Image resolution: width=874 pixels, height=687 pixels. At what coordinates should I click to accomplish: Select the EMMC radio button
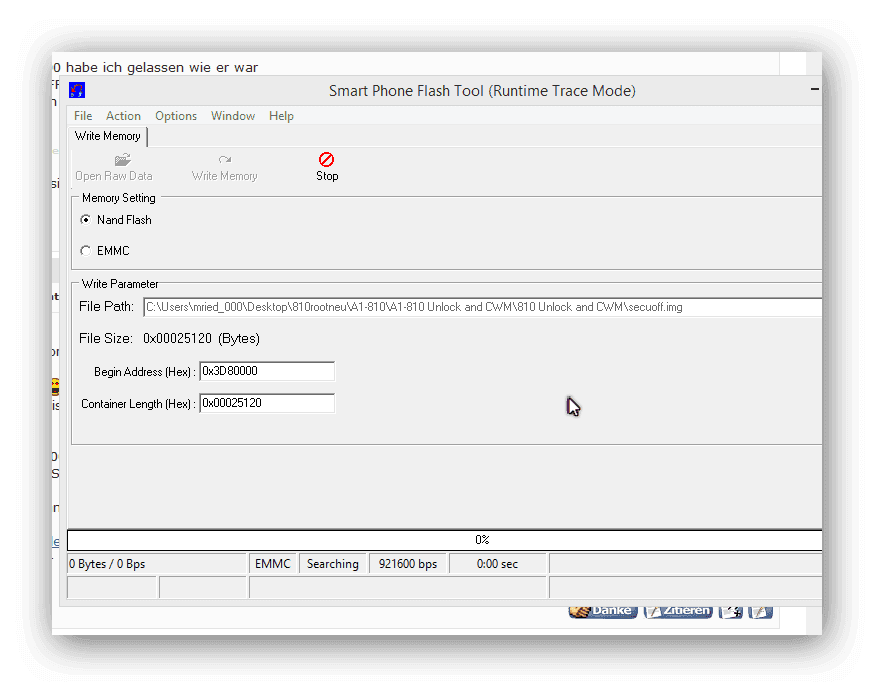coord(85,251)
